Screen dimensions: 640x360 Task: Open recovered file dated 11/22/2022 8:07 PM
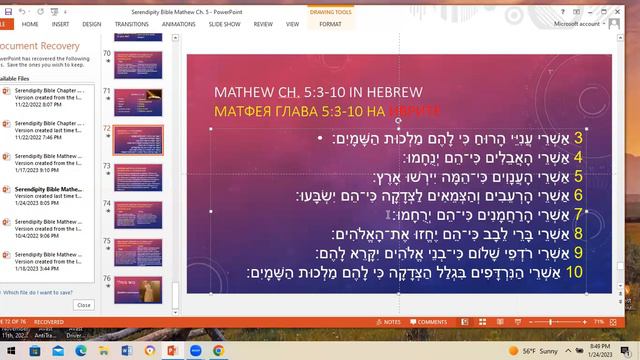47,98
